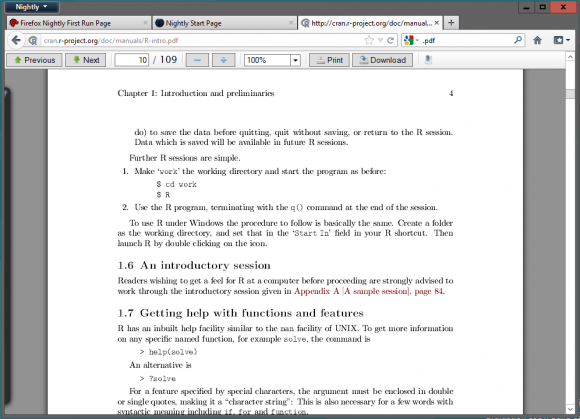Switch to the Nightly Start Page tab
Screen dimensions: 580x419
click(x=224, y=23)
